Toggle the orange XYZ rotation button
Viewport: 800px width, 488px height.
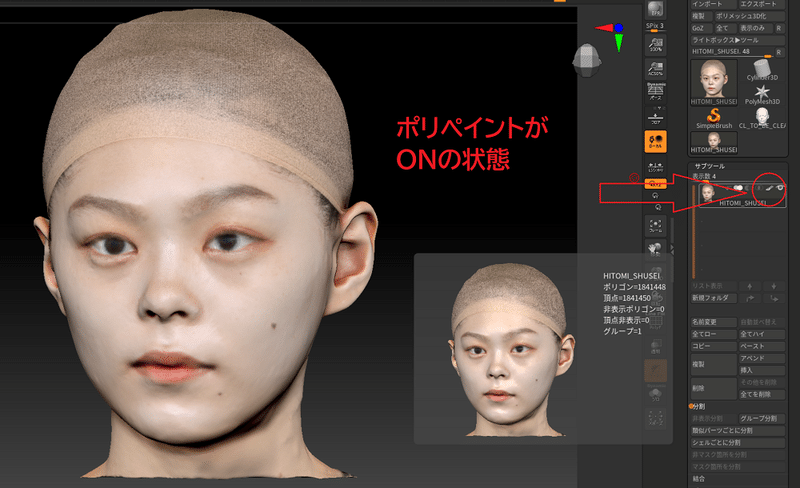pos(656,184)
